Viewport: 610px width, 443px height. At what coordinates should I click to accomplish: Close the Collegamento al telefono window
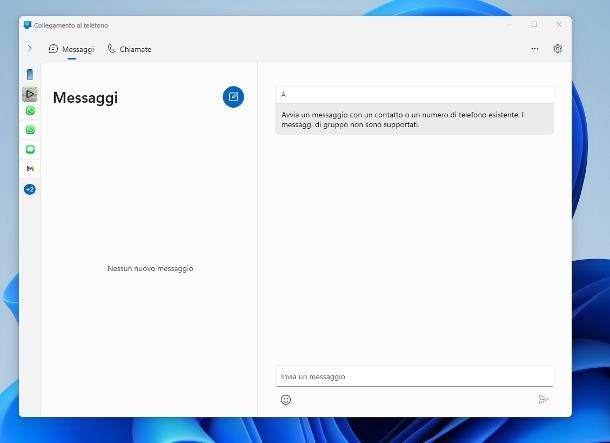point(559,25)
